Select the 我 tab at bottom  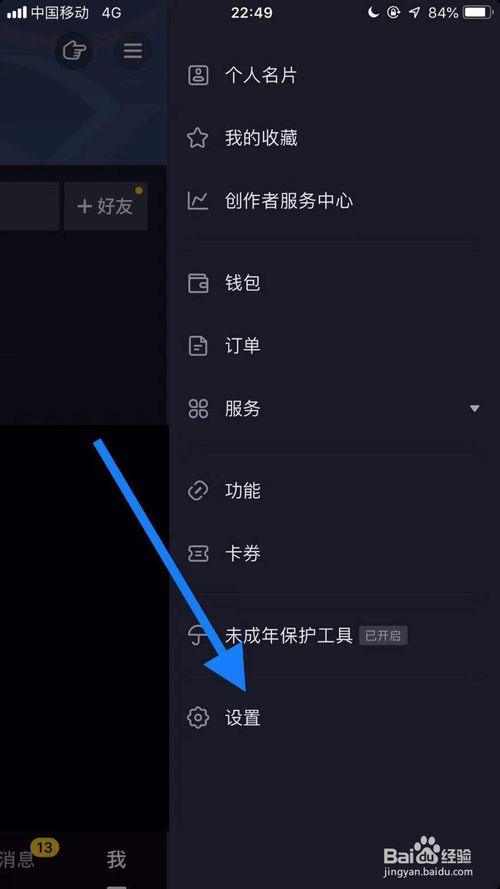pos(116,860)
